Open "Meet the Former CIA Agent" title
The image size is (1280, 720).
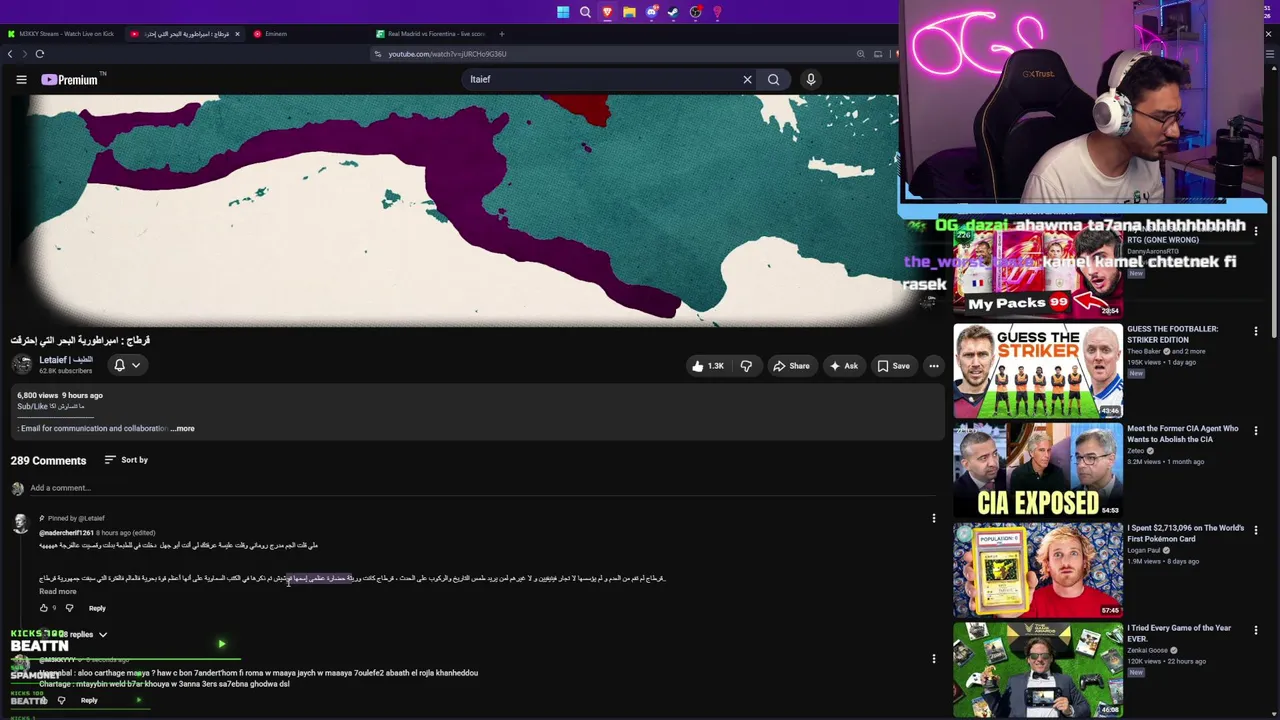[x=1182, y=434]
